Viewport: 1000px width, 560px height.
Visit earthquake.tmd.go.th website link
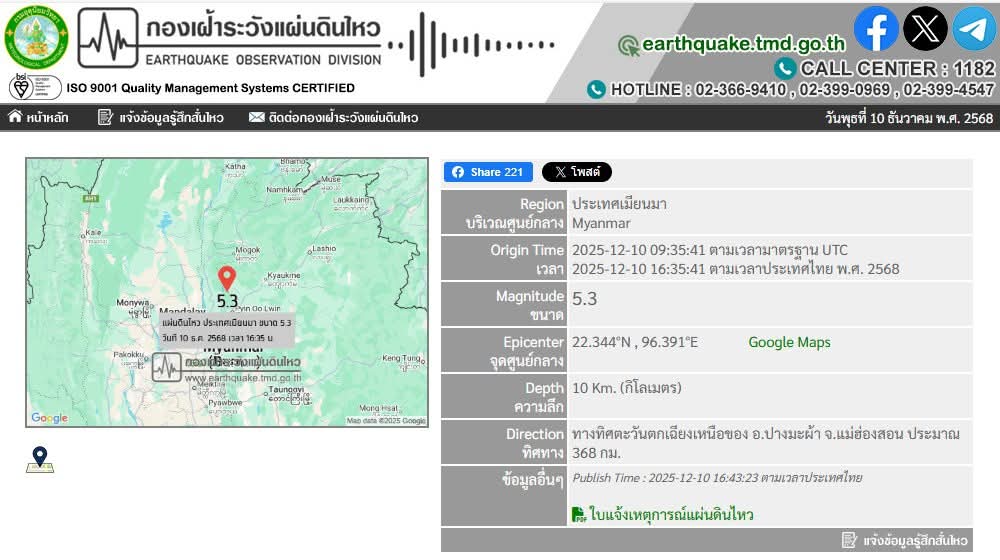click(743, 44)
